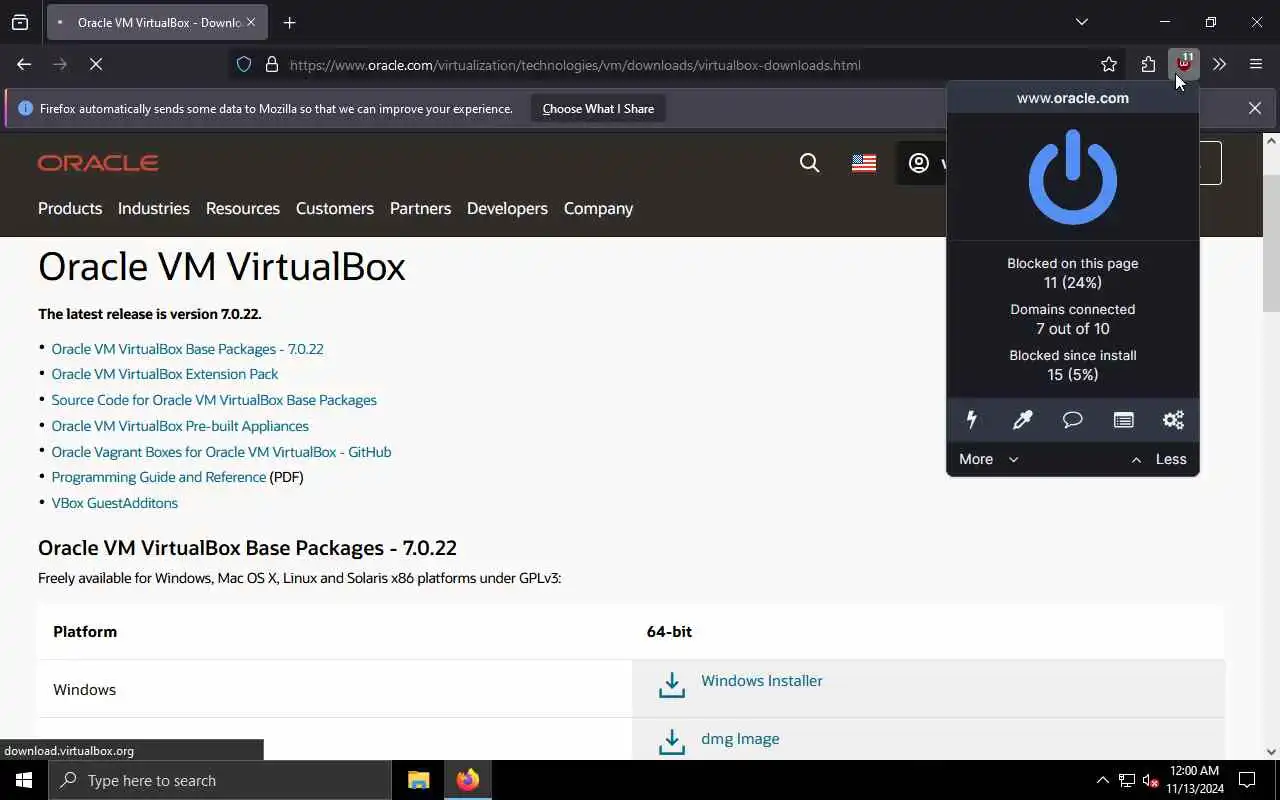Dismiss the Firefox data notification bar
1280x800 pixels.
(1254, 108)
